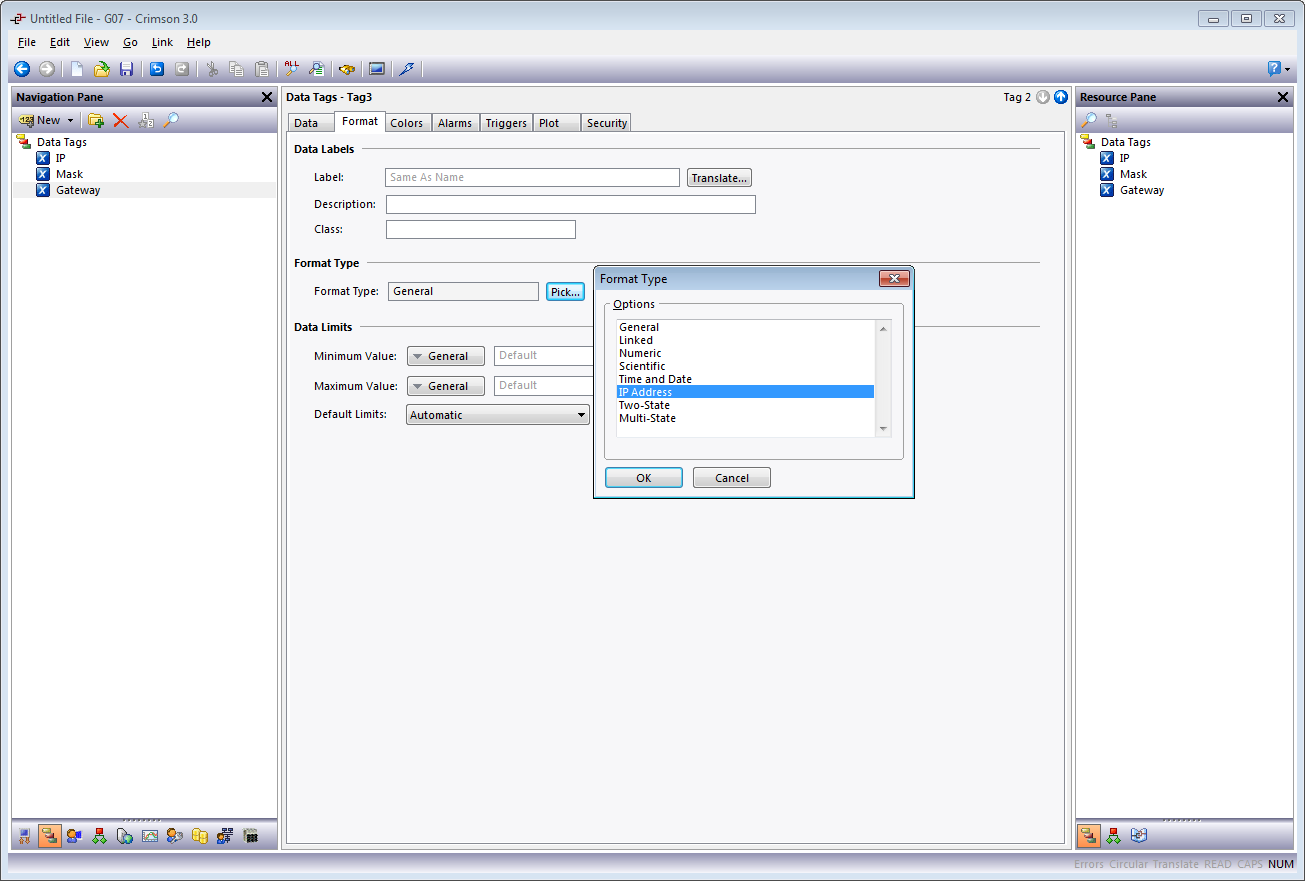Click the lightning bolt toolbar icon
This screenshot has width=1305, height=881.
click(406, 69)
